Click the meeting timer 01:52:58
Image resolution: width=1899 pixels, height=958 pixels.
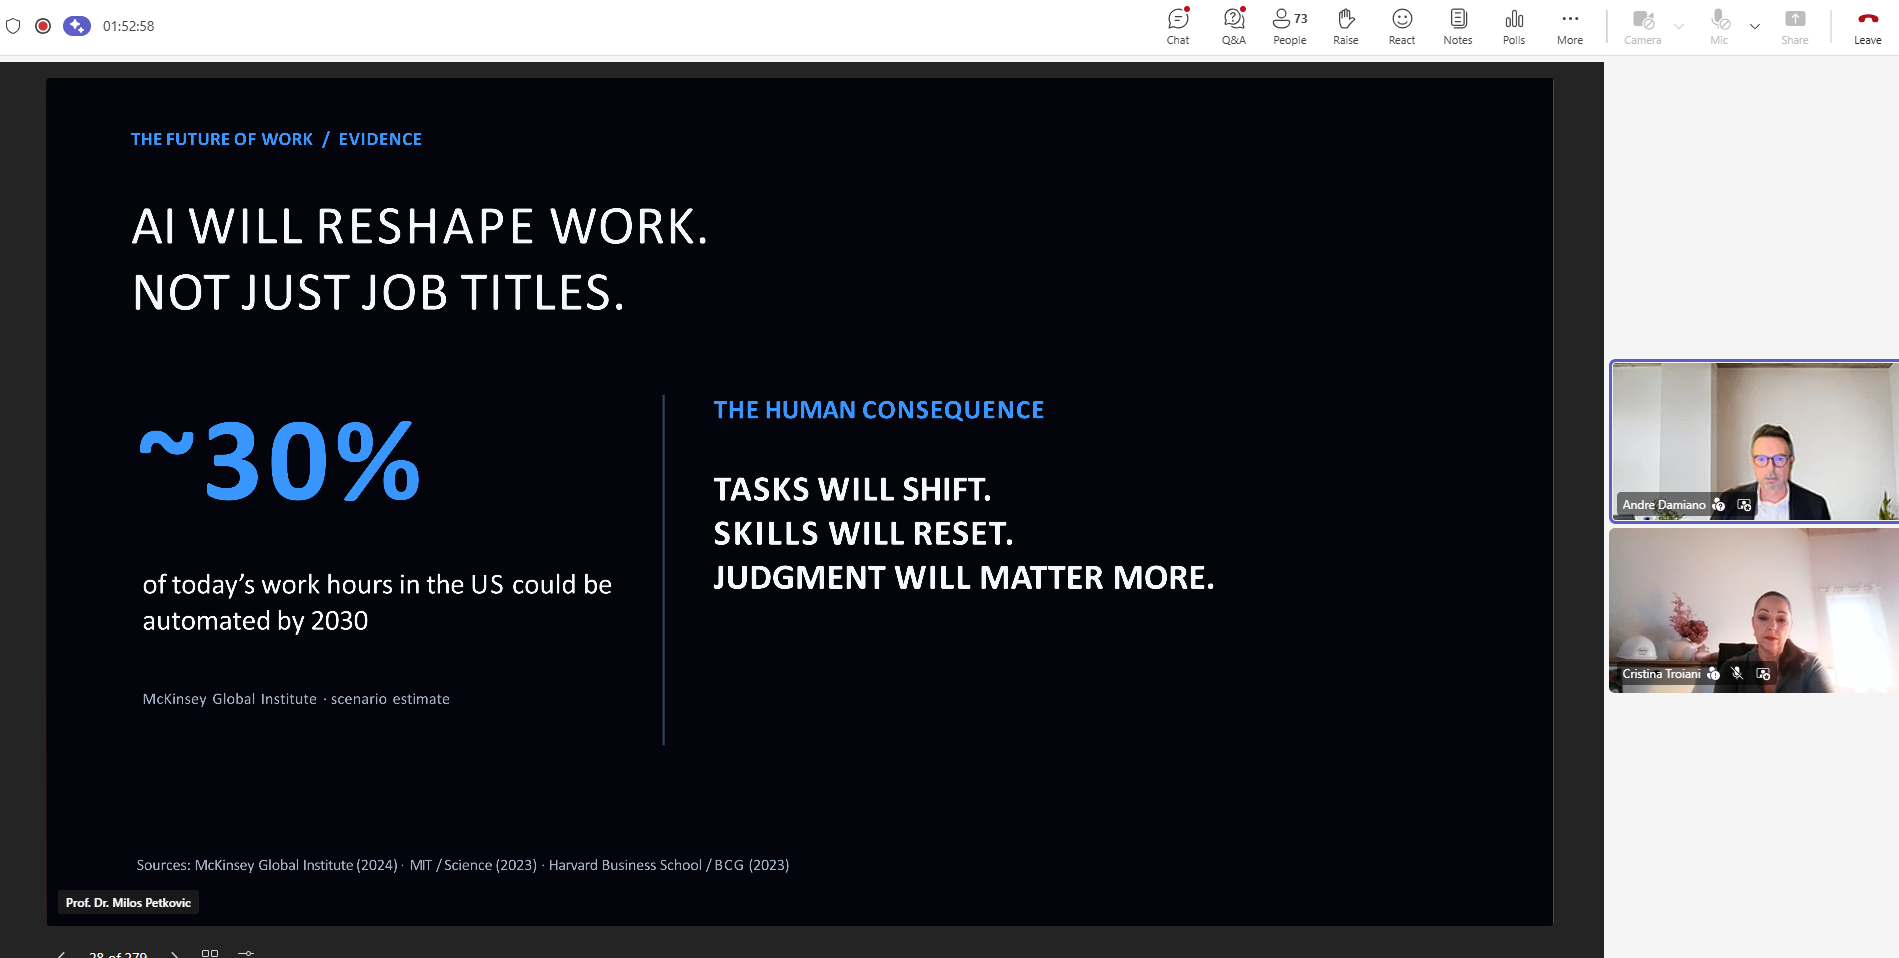pos(128,26)
